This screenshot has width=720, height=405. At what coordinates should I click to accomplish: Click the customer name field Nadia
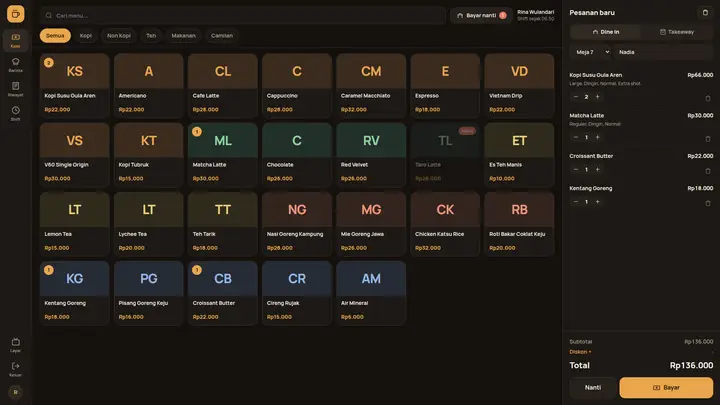coord(664,52)
